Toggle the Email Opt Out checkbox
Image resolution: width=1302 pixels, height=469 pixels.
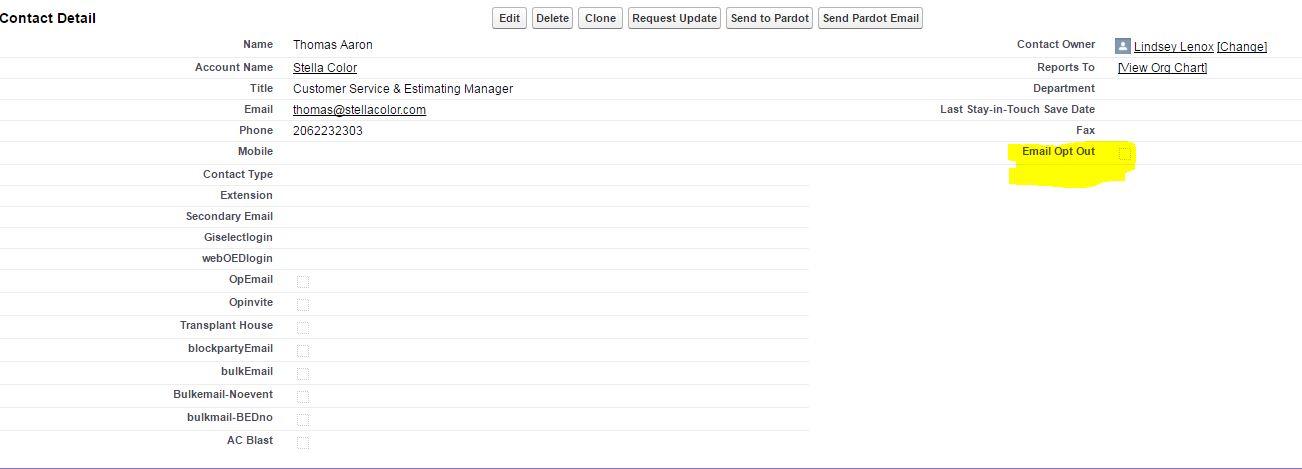[1125, 154]
